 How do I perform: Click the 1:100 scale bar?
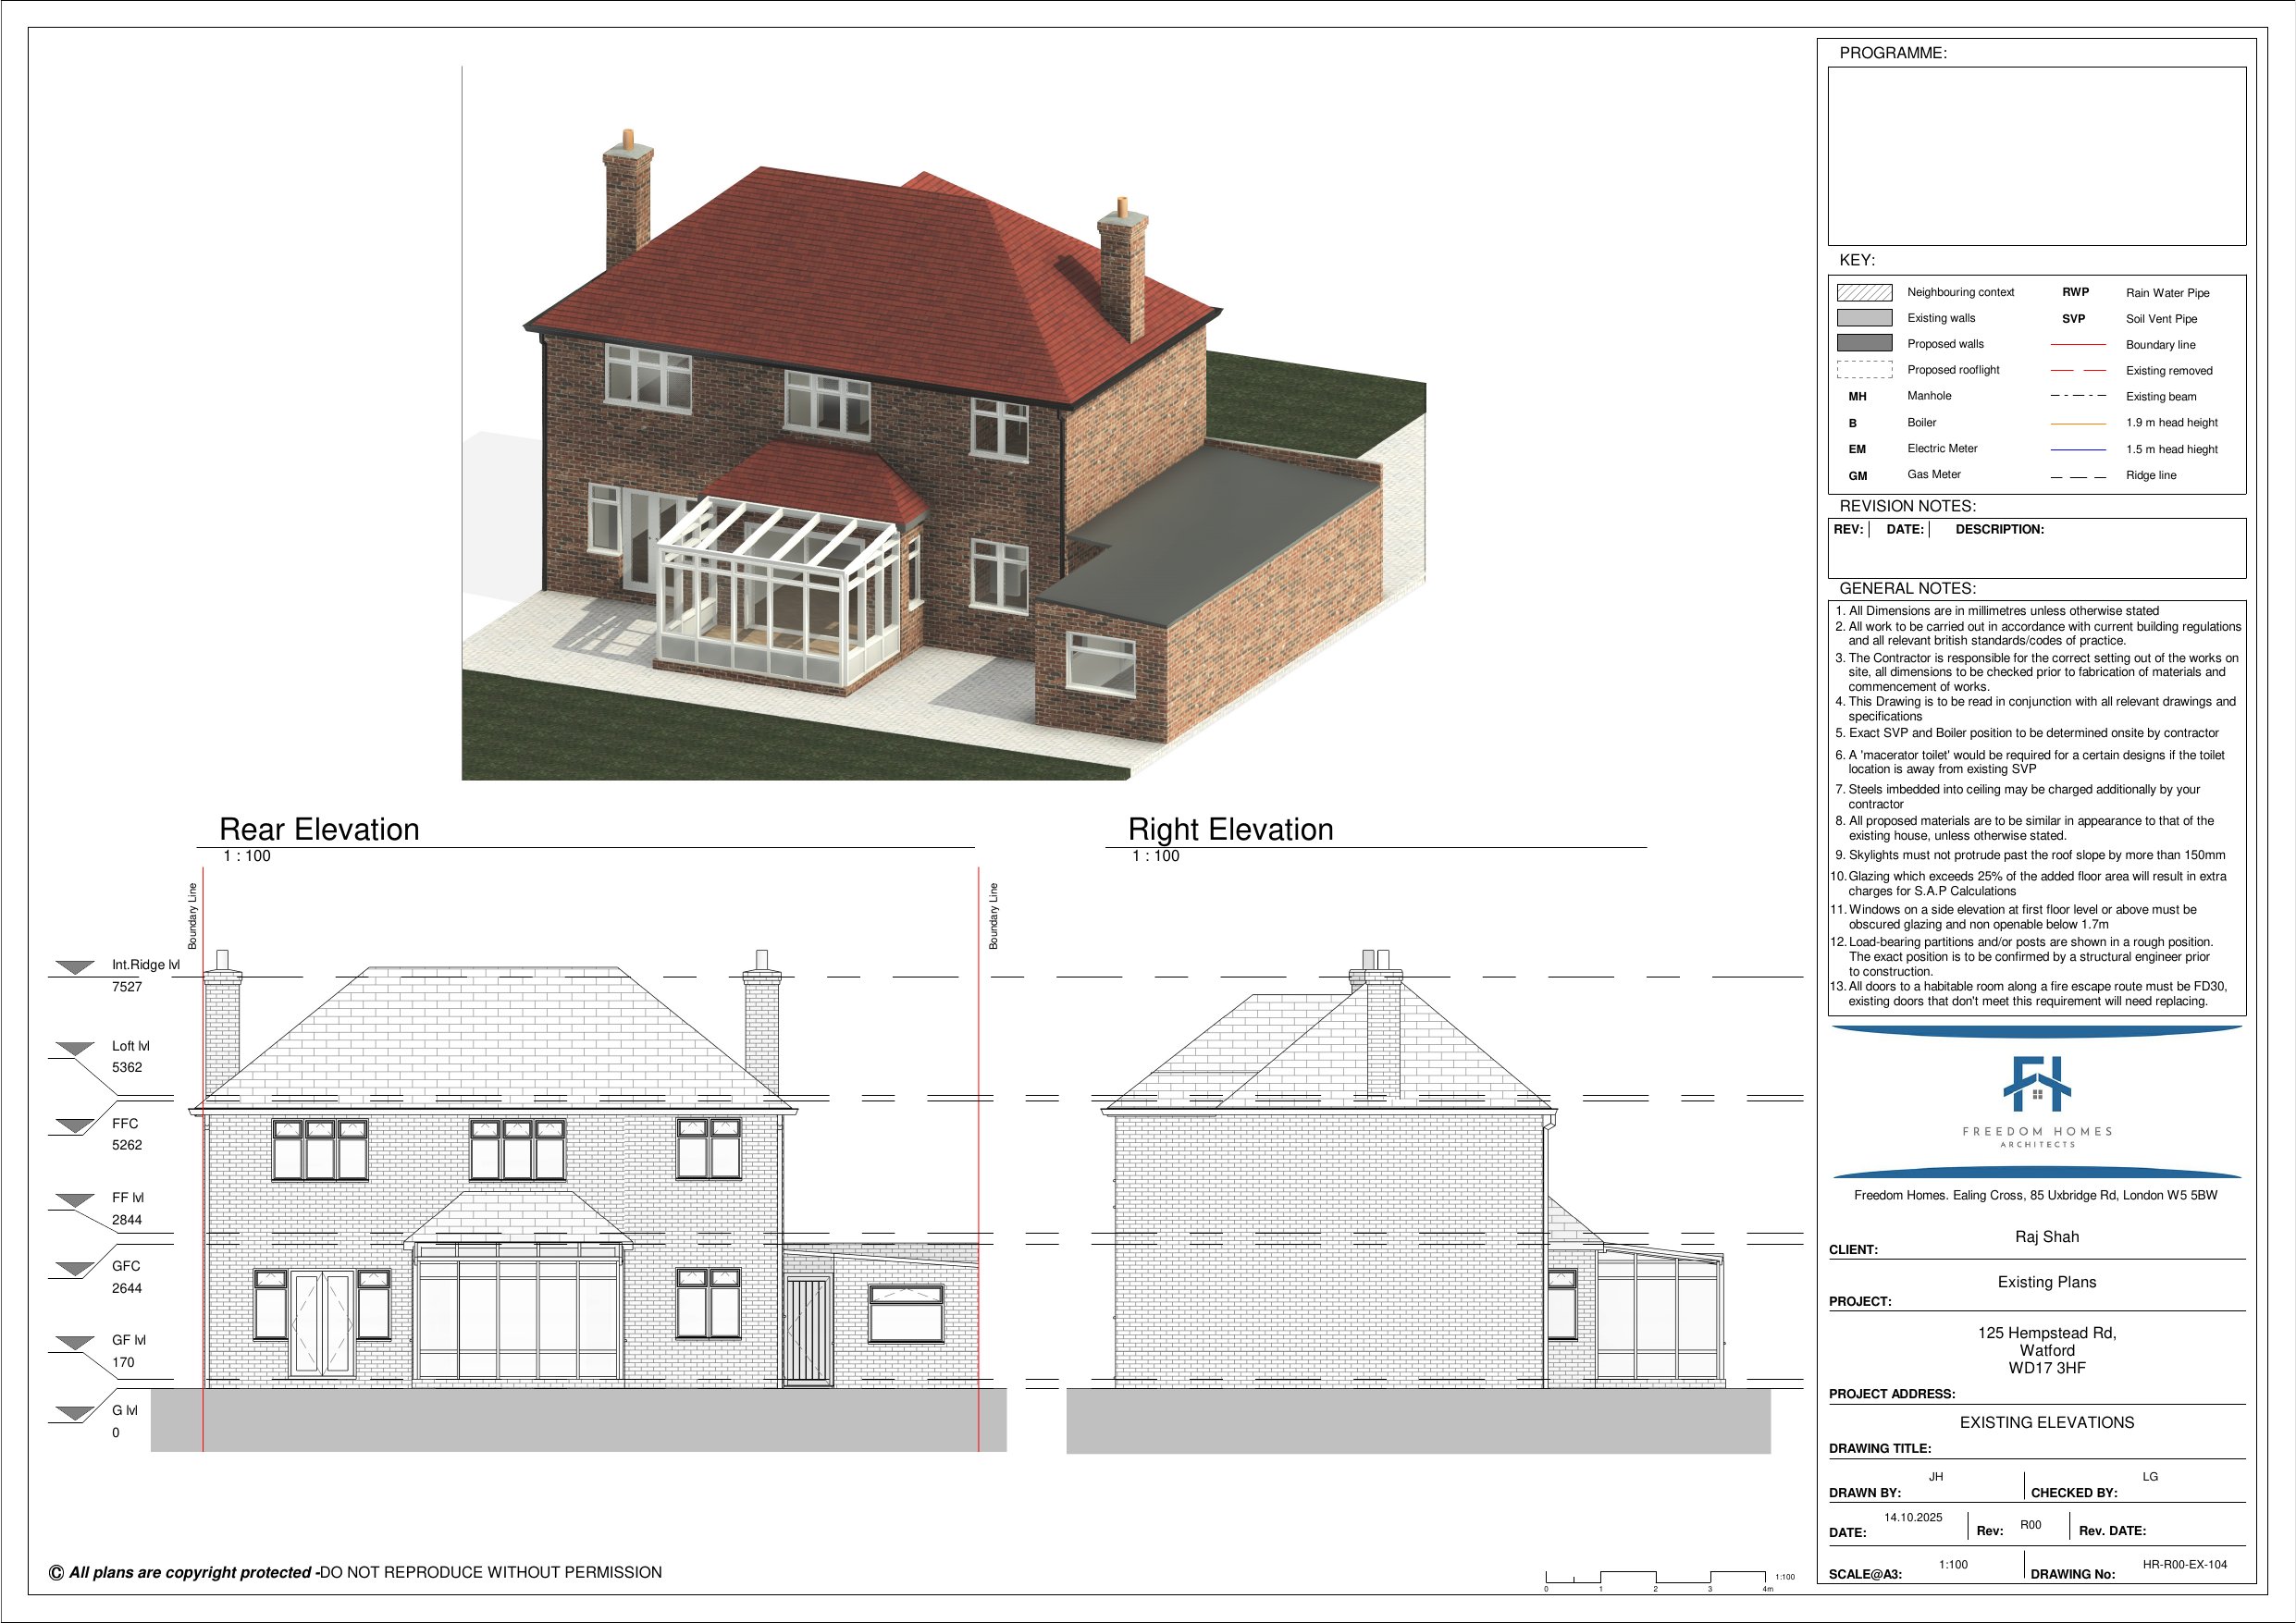pos(1656,1578)
